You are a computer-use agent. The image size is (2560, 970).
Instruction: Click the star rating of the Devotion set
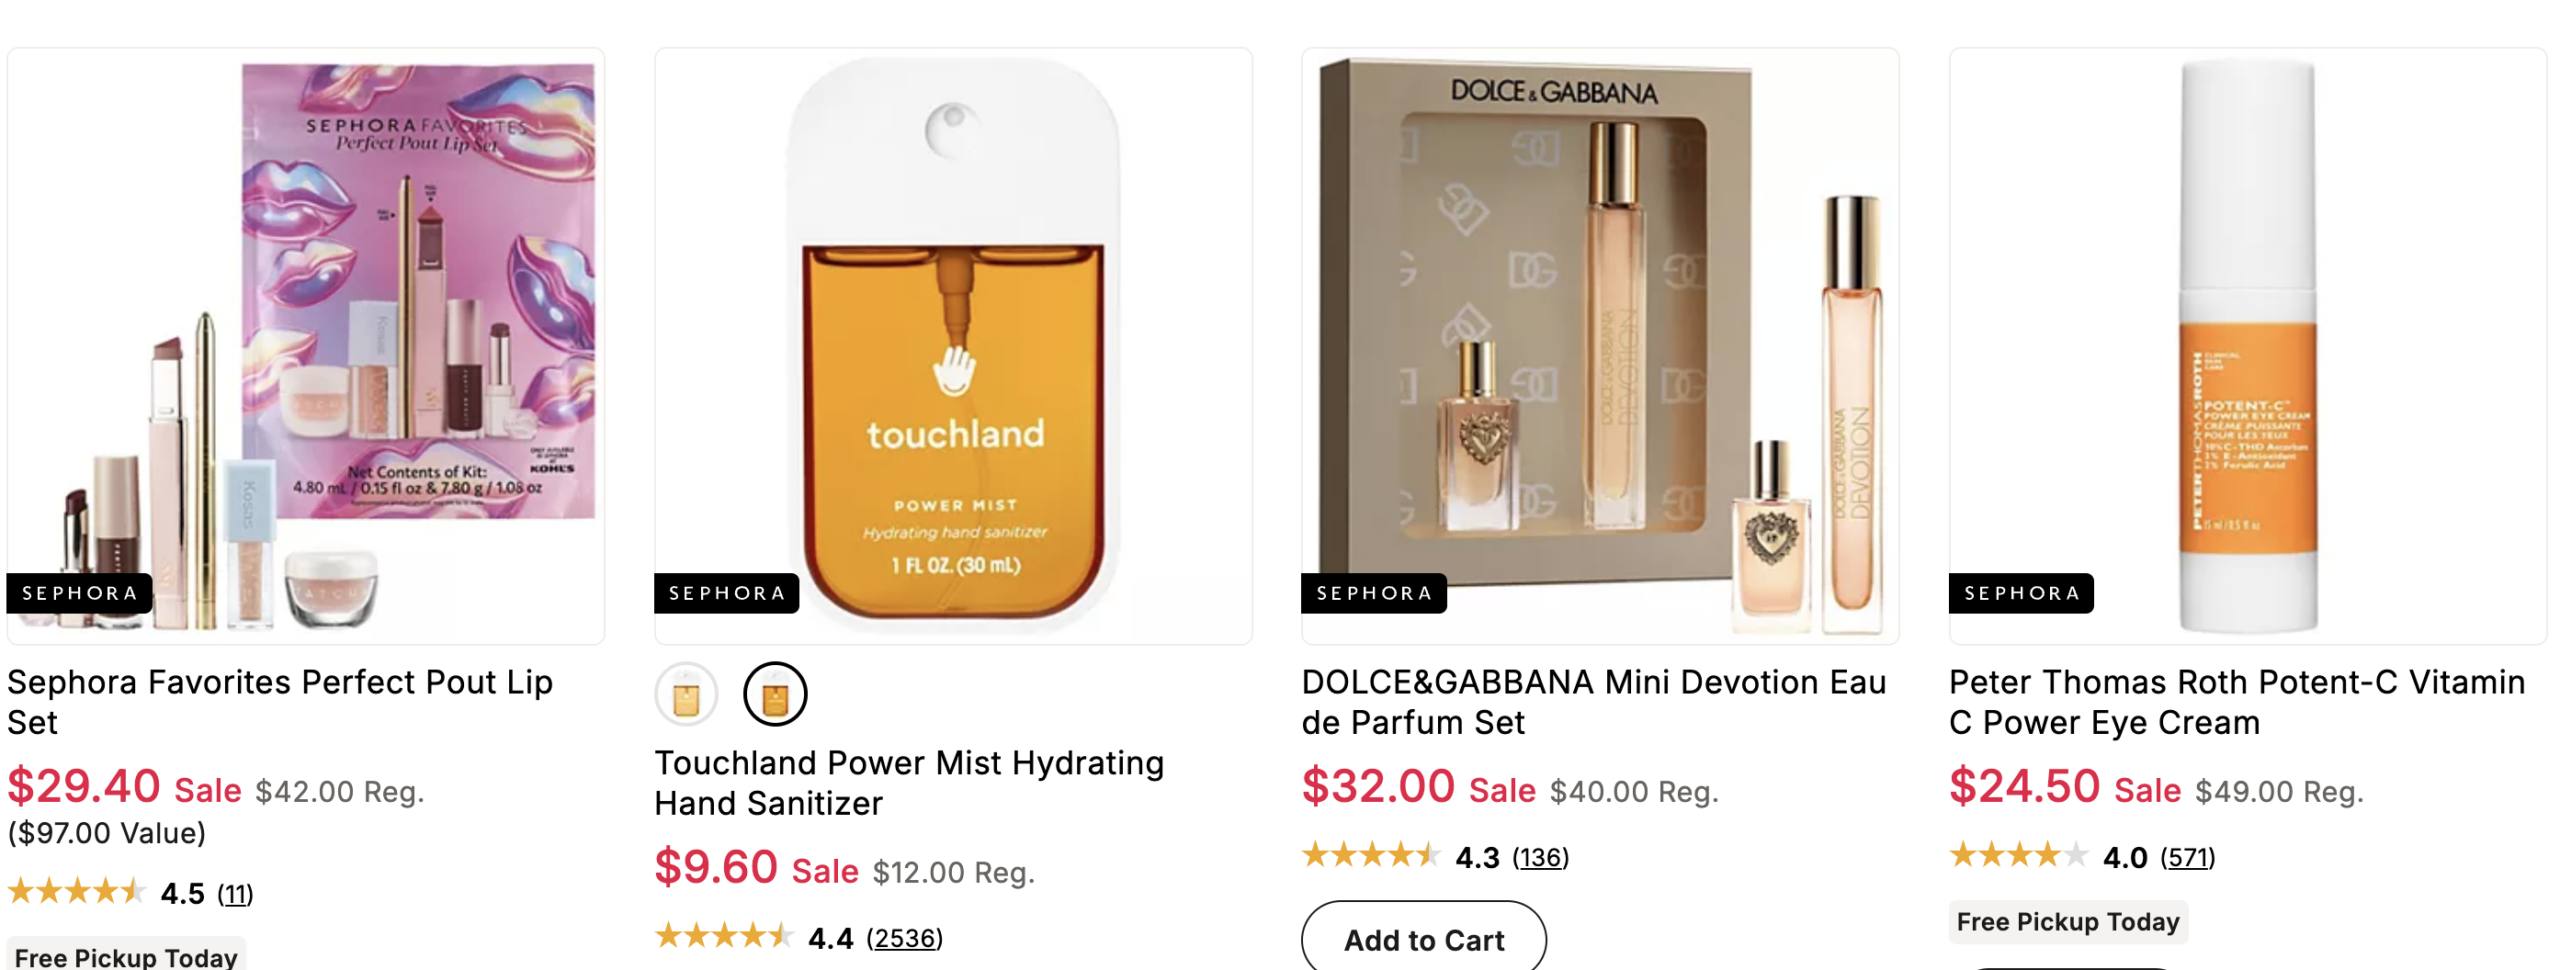tap(1369, 856)
